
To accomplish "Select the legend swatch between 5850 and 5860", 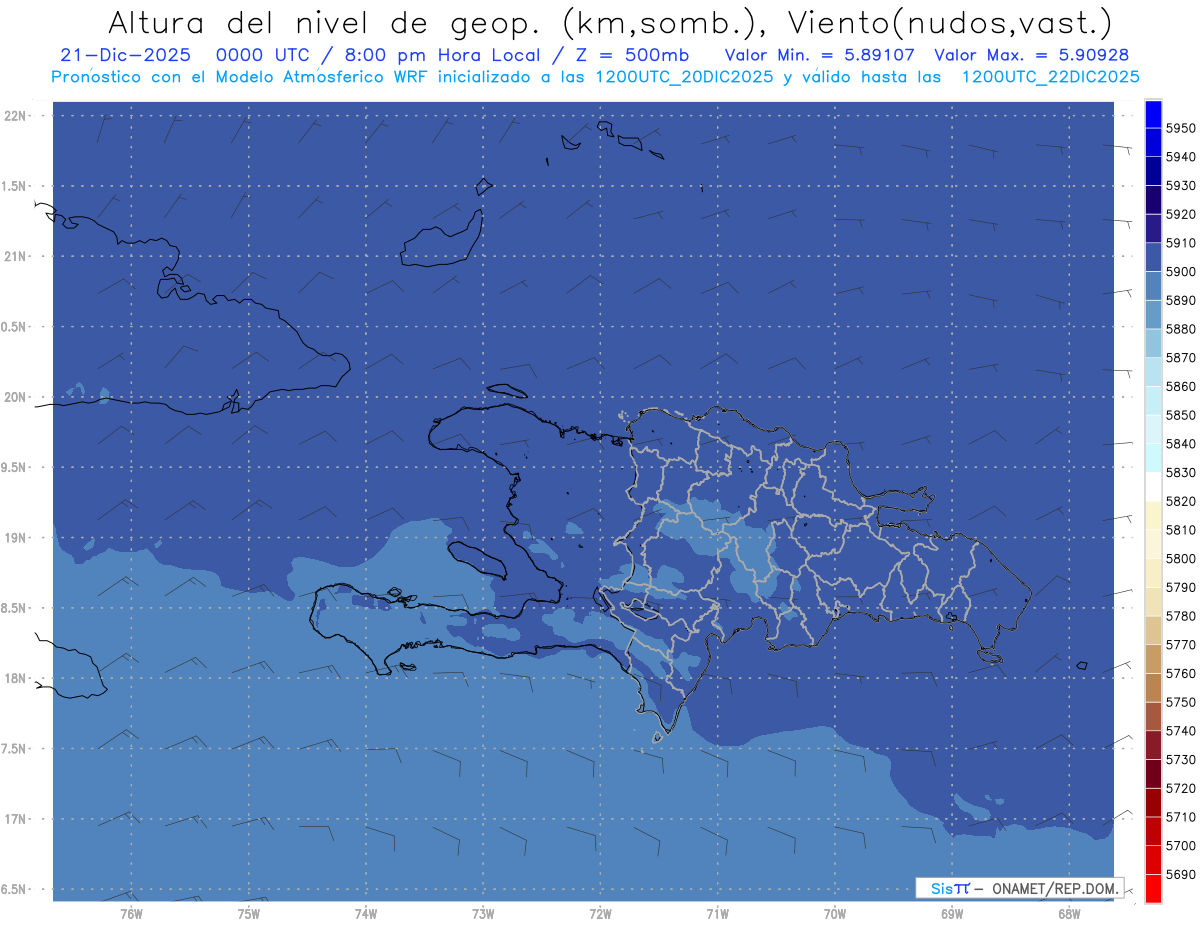I will click(1153, 401).
